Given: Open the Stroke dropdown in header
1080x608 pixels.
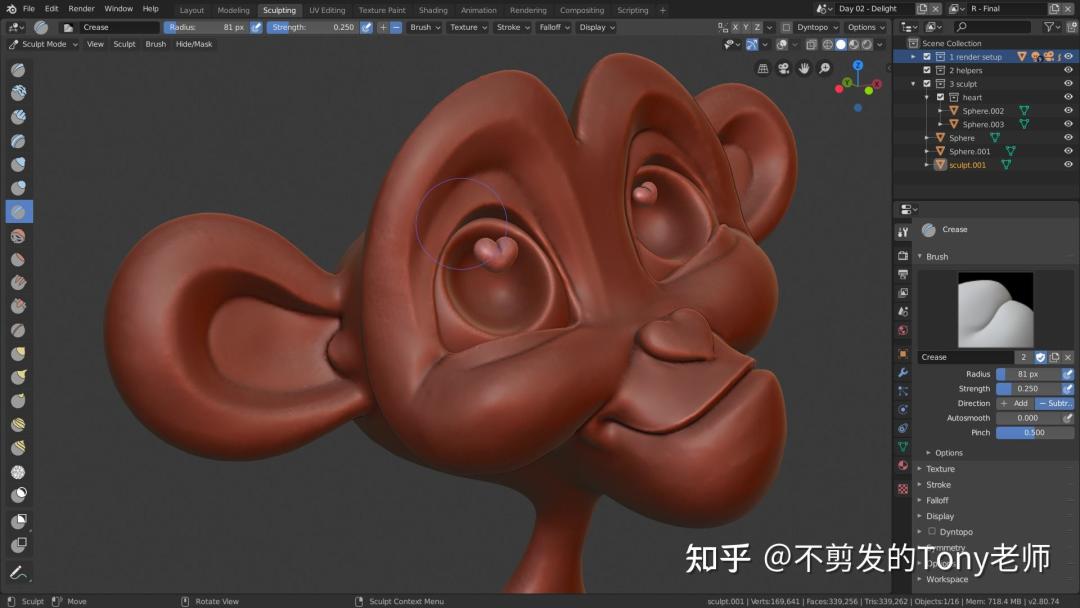Looking at the screenshot, I should (512, 28).
